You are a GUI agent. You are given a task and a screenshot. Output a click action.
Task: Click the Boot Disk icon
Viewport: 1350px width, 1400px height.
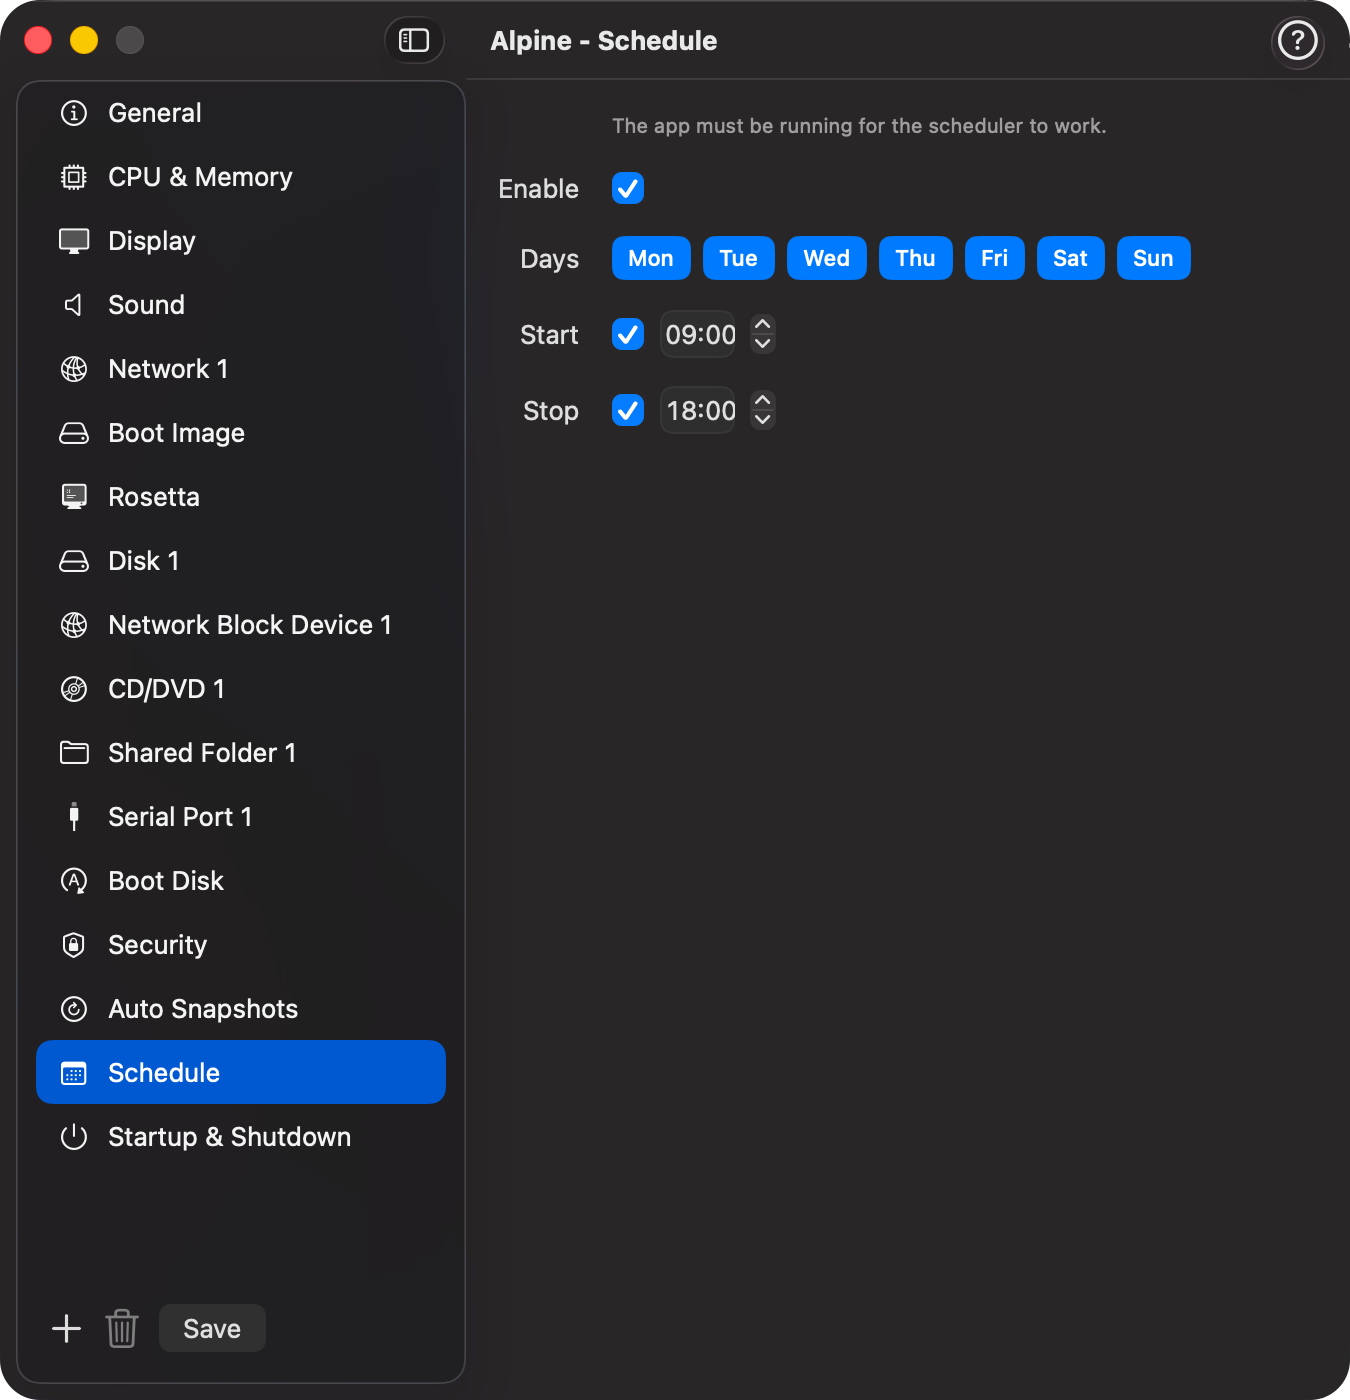point(74,881)
